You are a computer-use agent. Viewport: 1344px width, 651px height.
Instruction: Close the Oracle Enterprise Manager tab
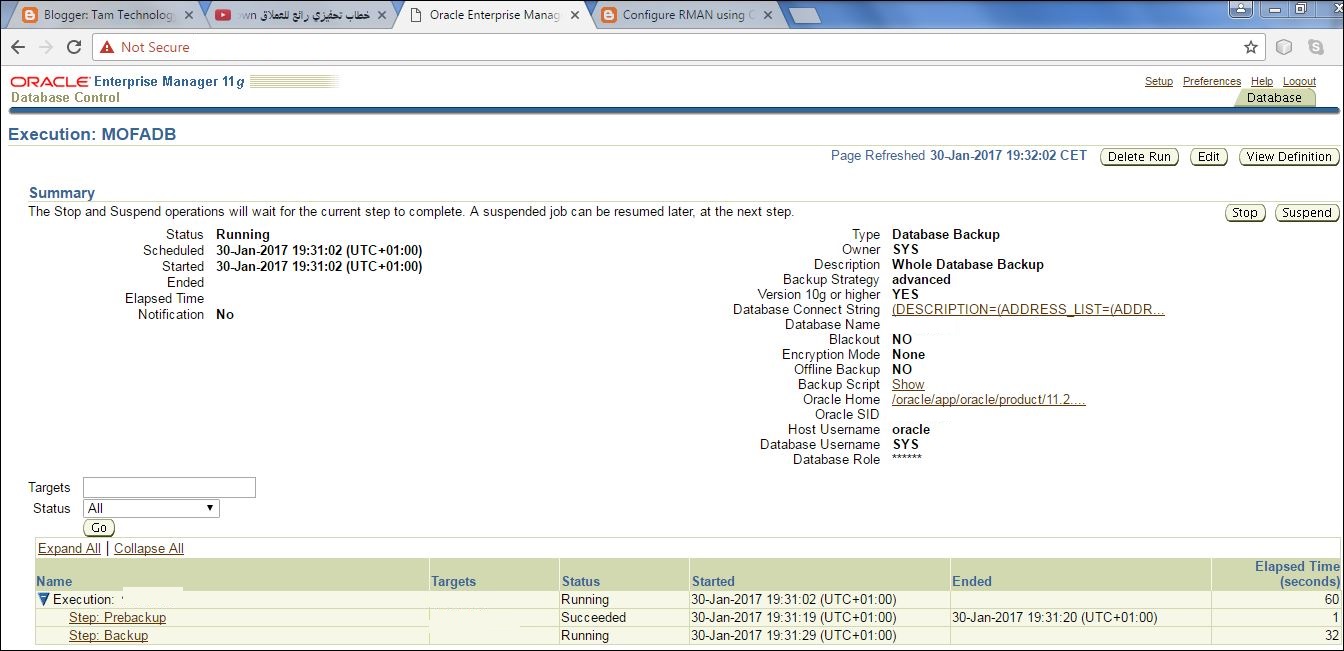574,15
